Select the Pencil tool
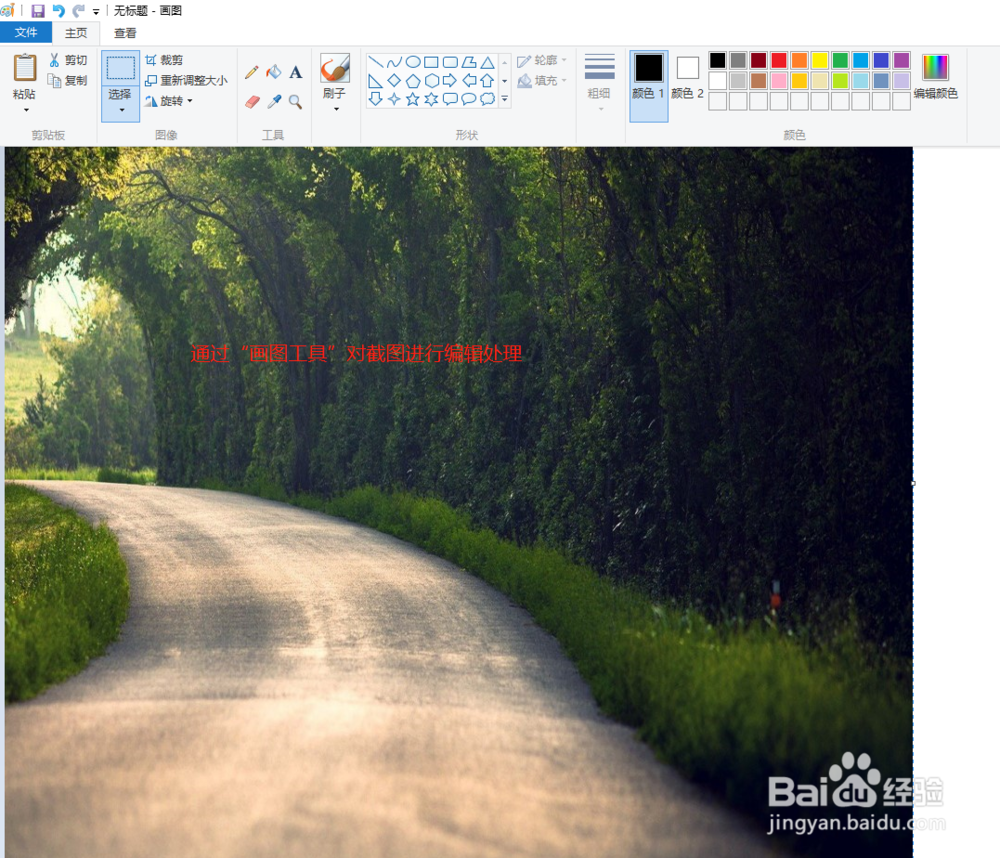This screenshot has height=858, width=1000. pyautogui.click(x=251, y=73)
